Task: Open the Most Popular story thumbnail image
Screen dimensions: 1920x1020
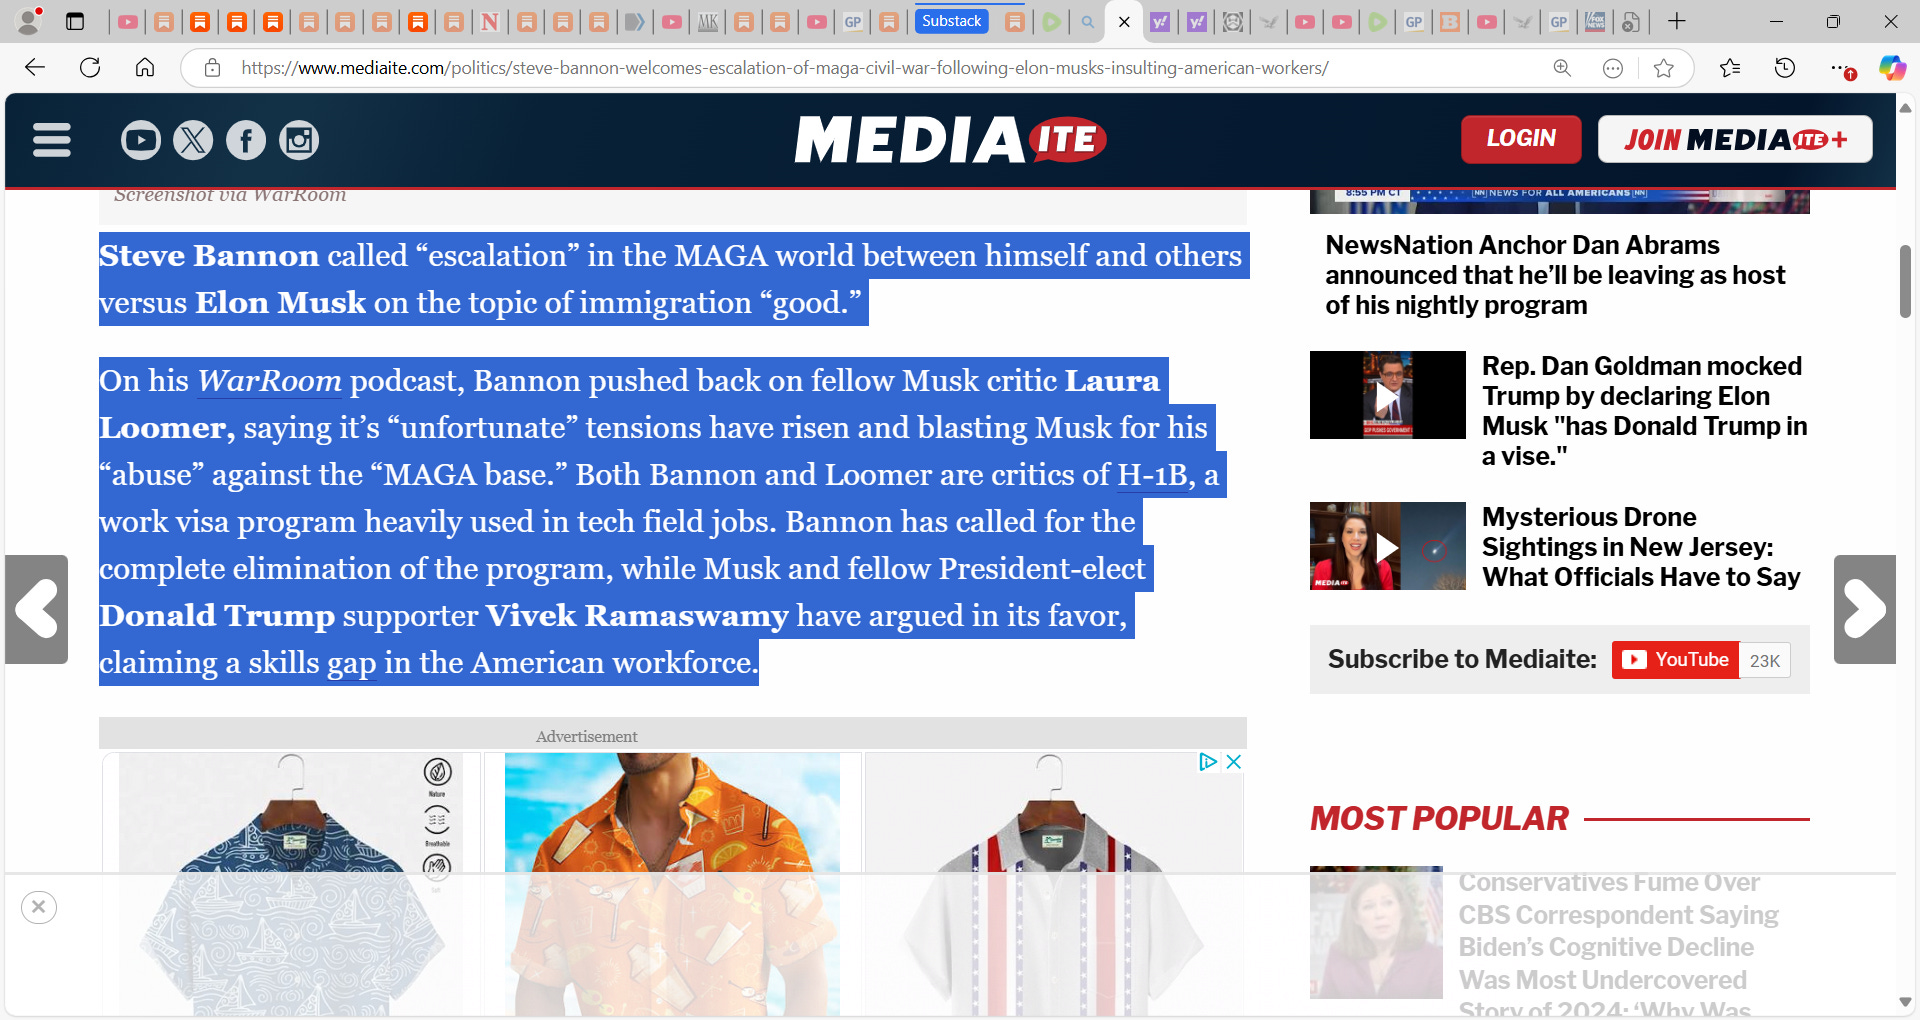Action: click(1376, 932)
